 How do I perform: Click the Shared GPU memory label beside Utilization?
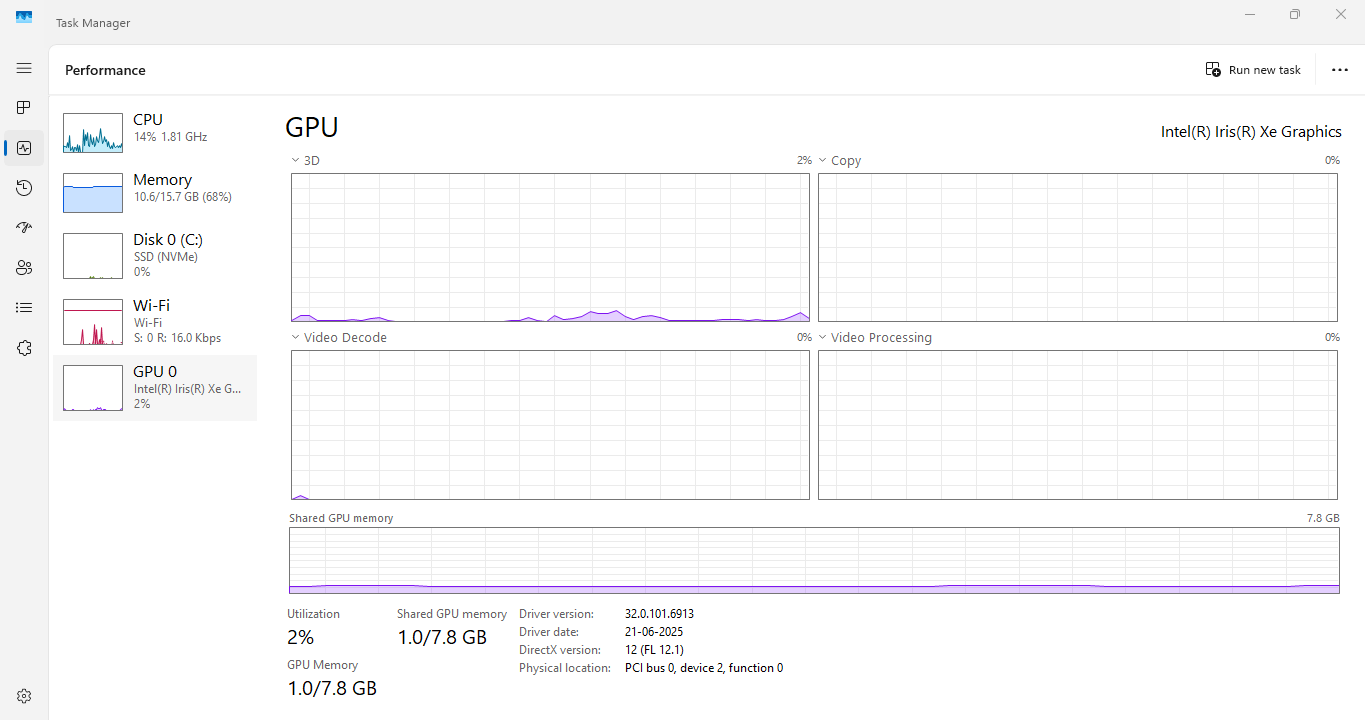(x=452, y=614)
